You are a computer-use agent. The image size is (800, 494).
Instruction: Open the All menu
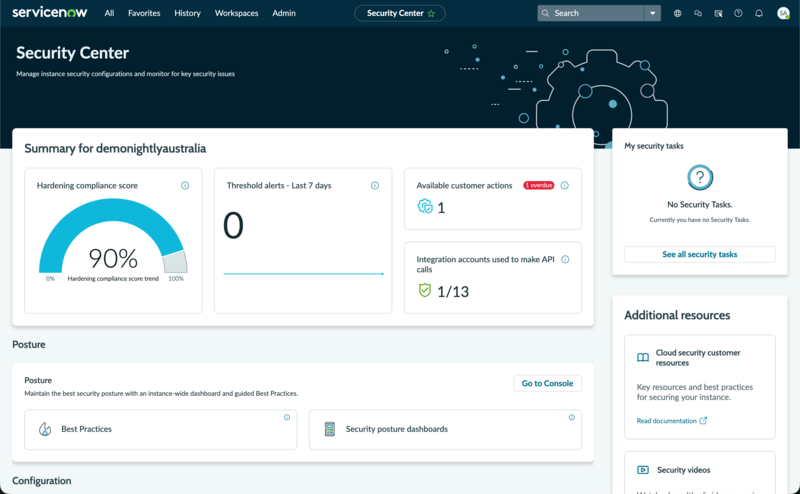point(109,13)
